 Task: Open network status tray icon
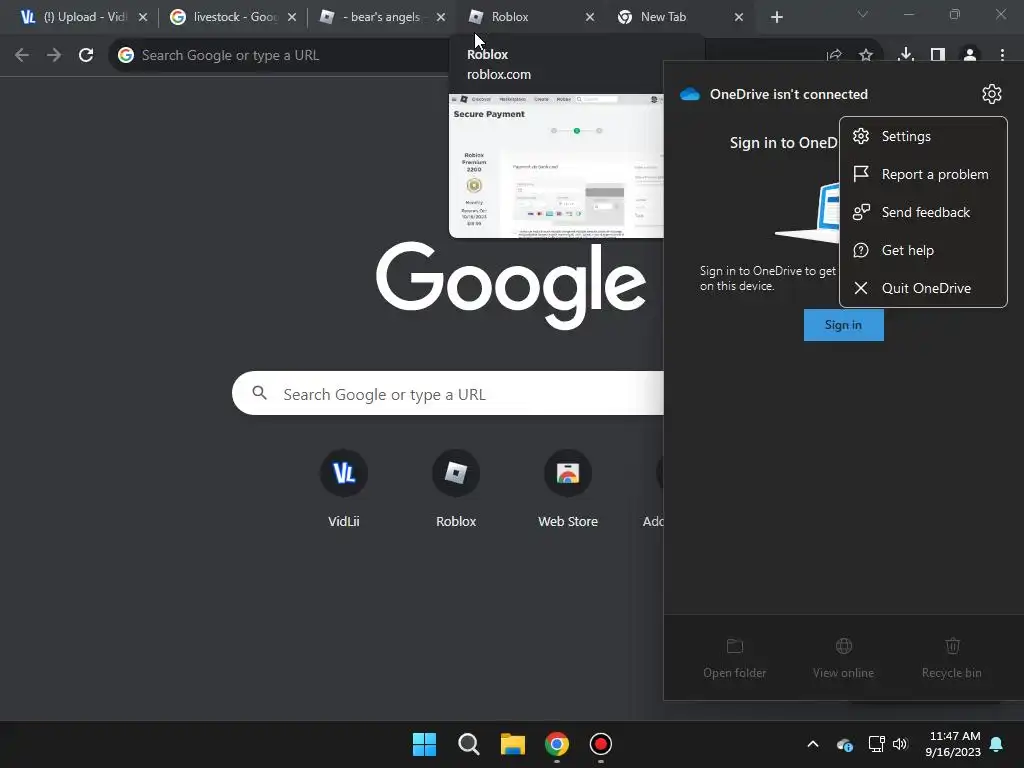876,744
